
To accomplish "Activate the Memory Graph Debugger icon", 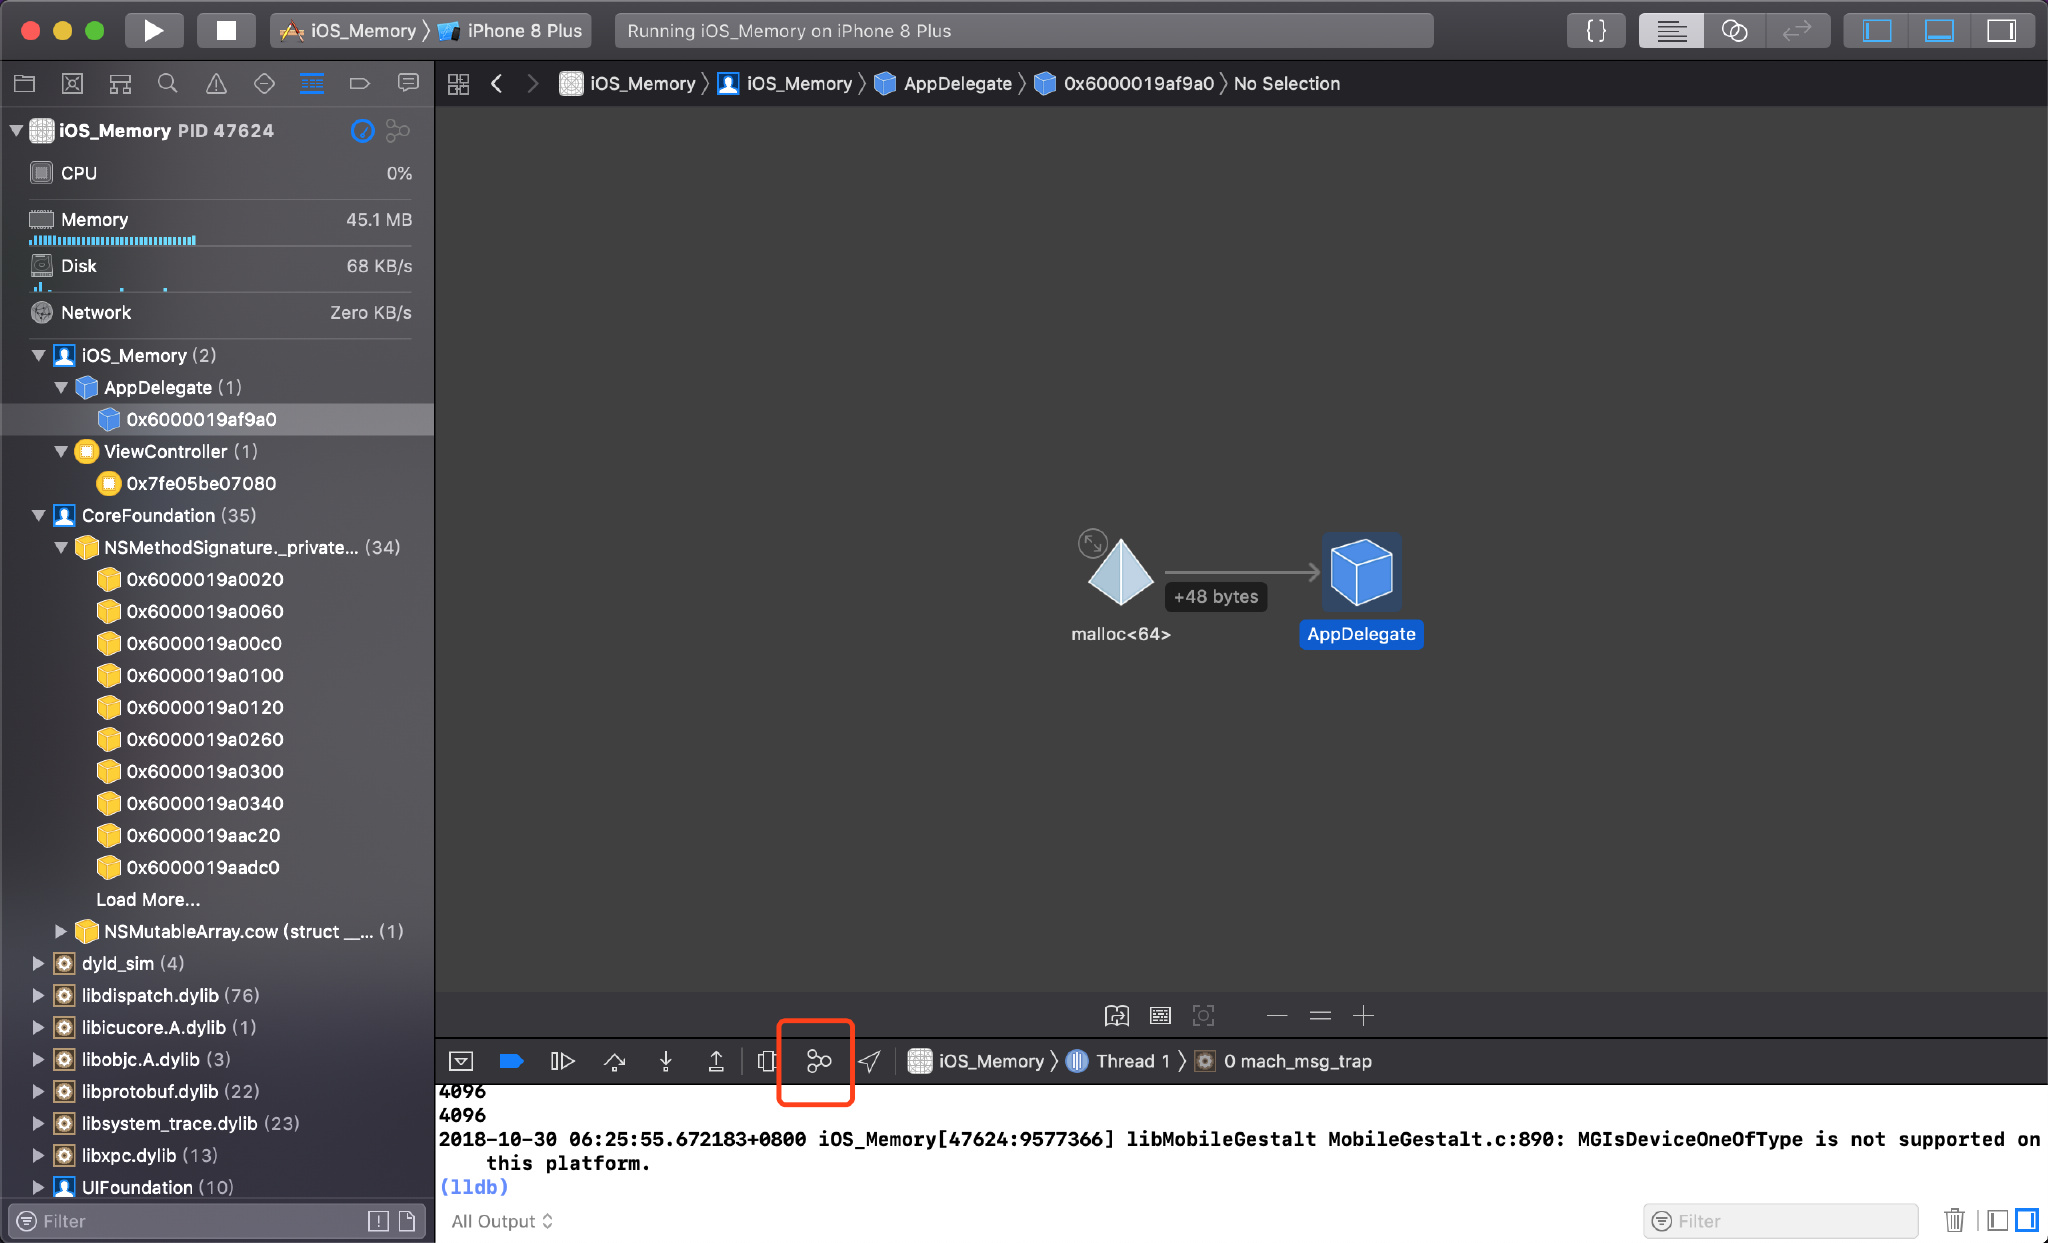I will (815, 1061).
